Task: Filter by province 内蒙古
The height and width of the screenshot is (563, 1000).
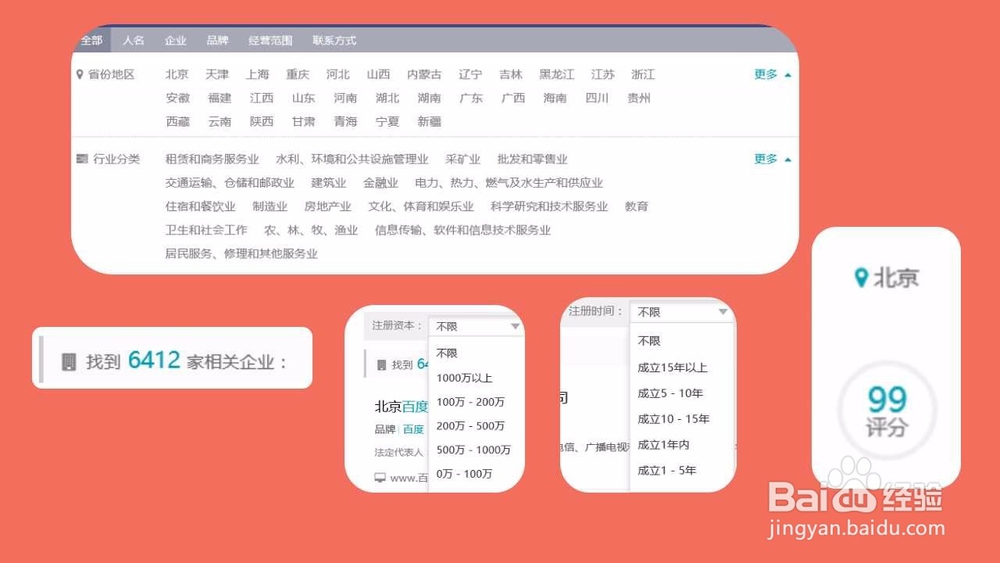Action: pyautogui.click(x=424, y=75)
